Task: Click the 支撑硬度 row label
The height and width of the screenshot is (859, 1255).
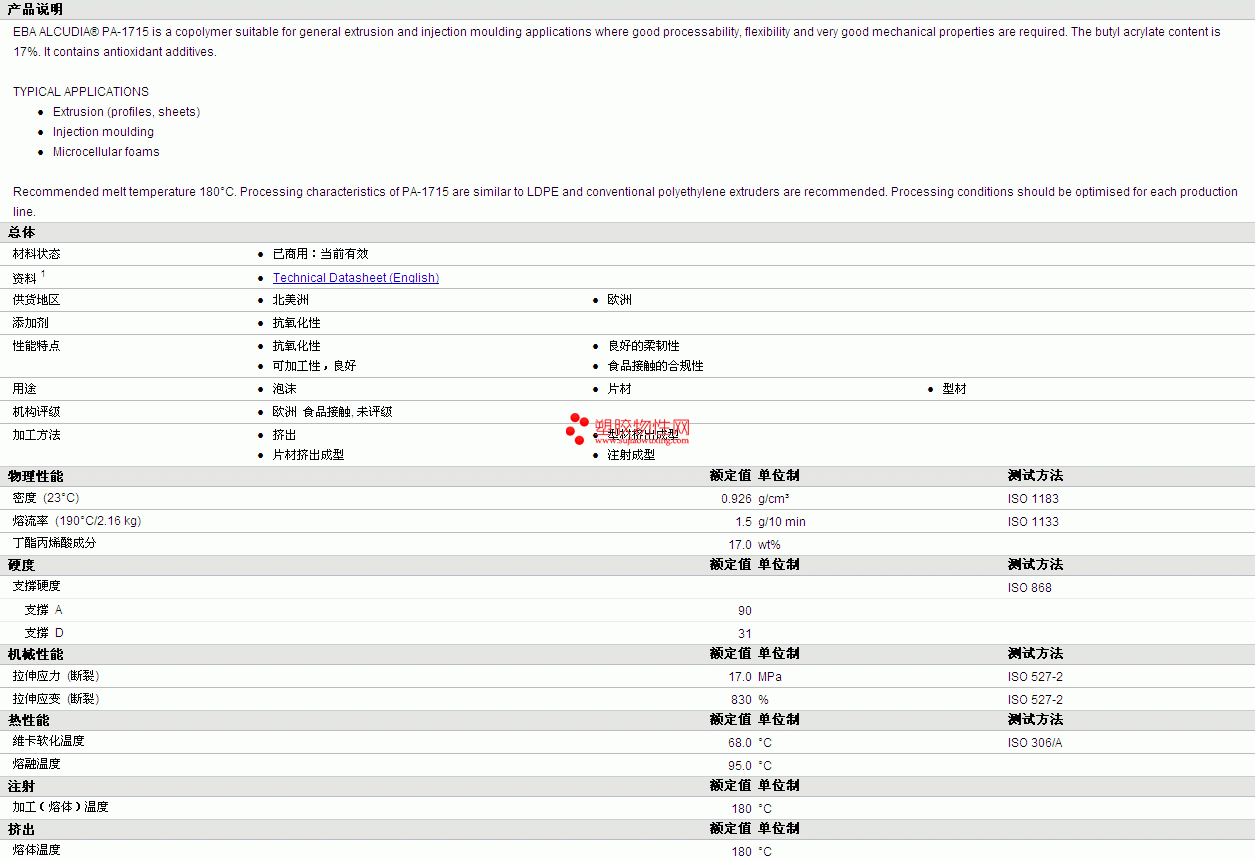Action: 36,586
